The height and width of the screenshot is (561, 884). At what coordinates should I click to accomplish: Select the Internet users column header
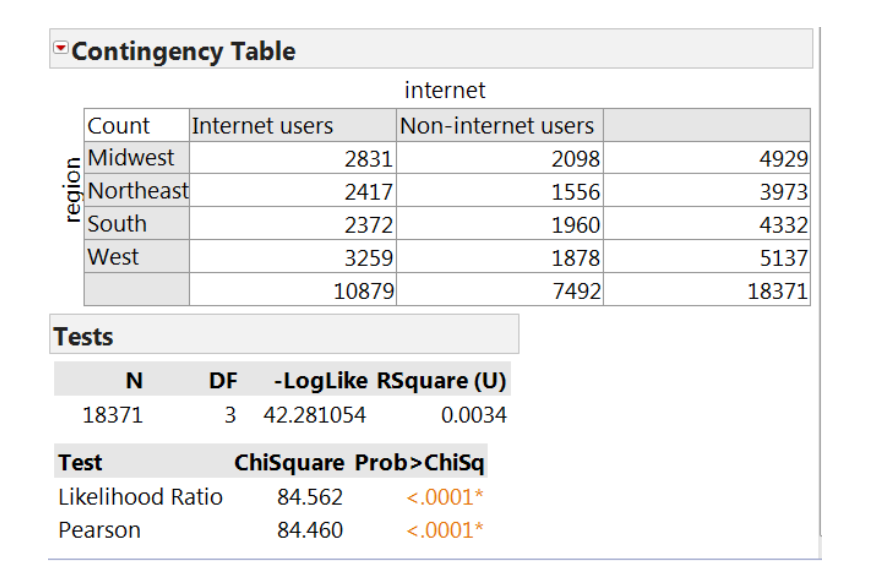click(293, 125)
